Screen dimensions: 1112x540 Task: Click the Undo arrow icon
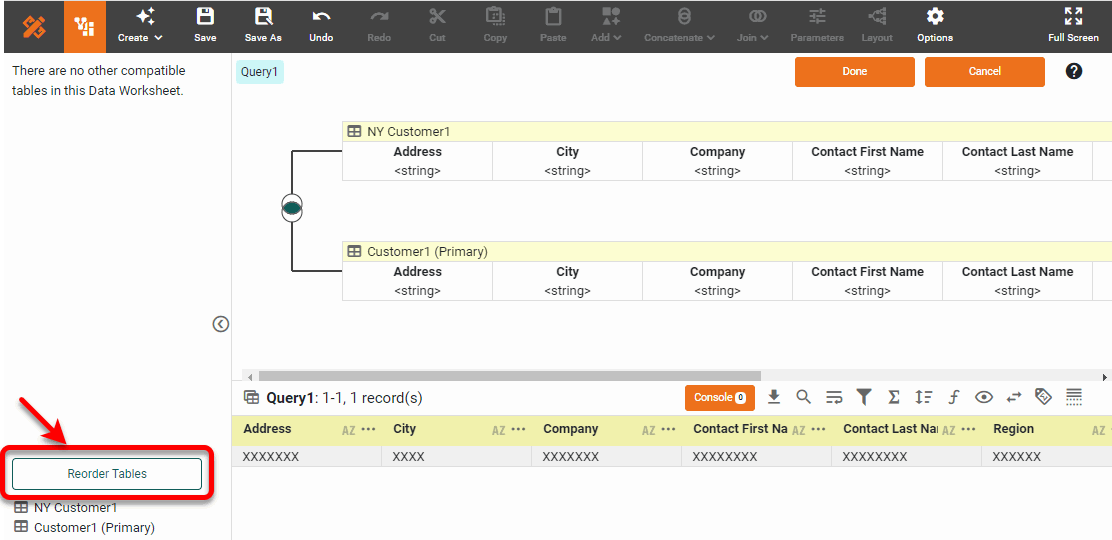[x=321, y=25]
